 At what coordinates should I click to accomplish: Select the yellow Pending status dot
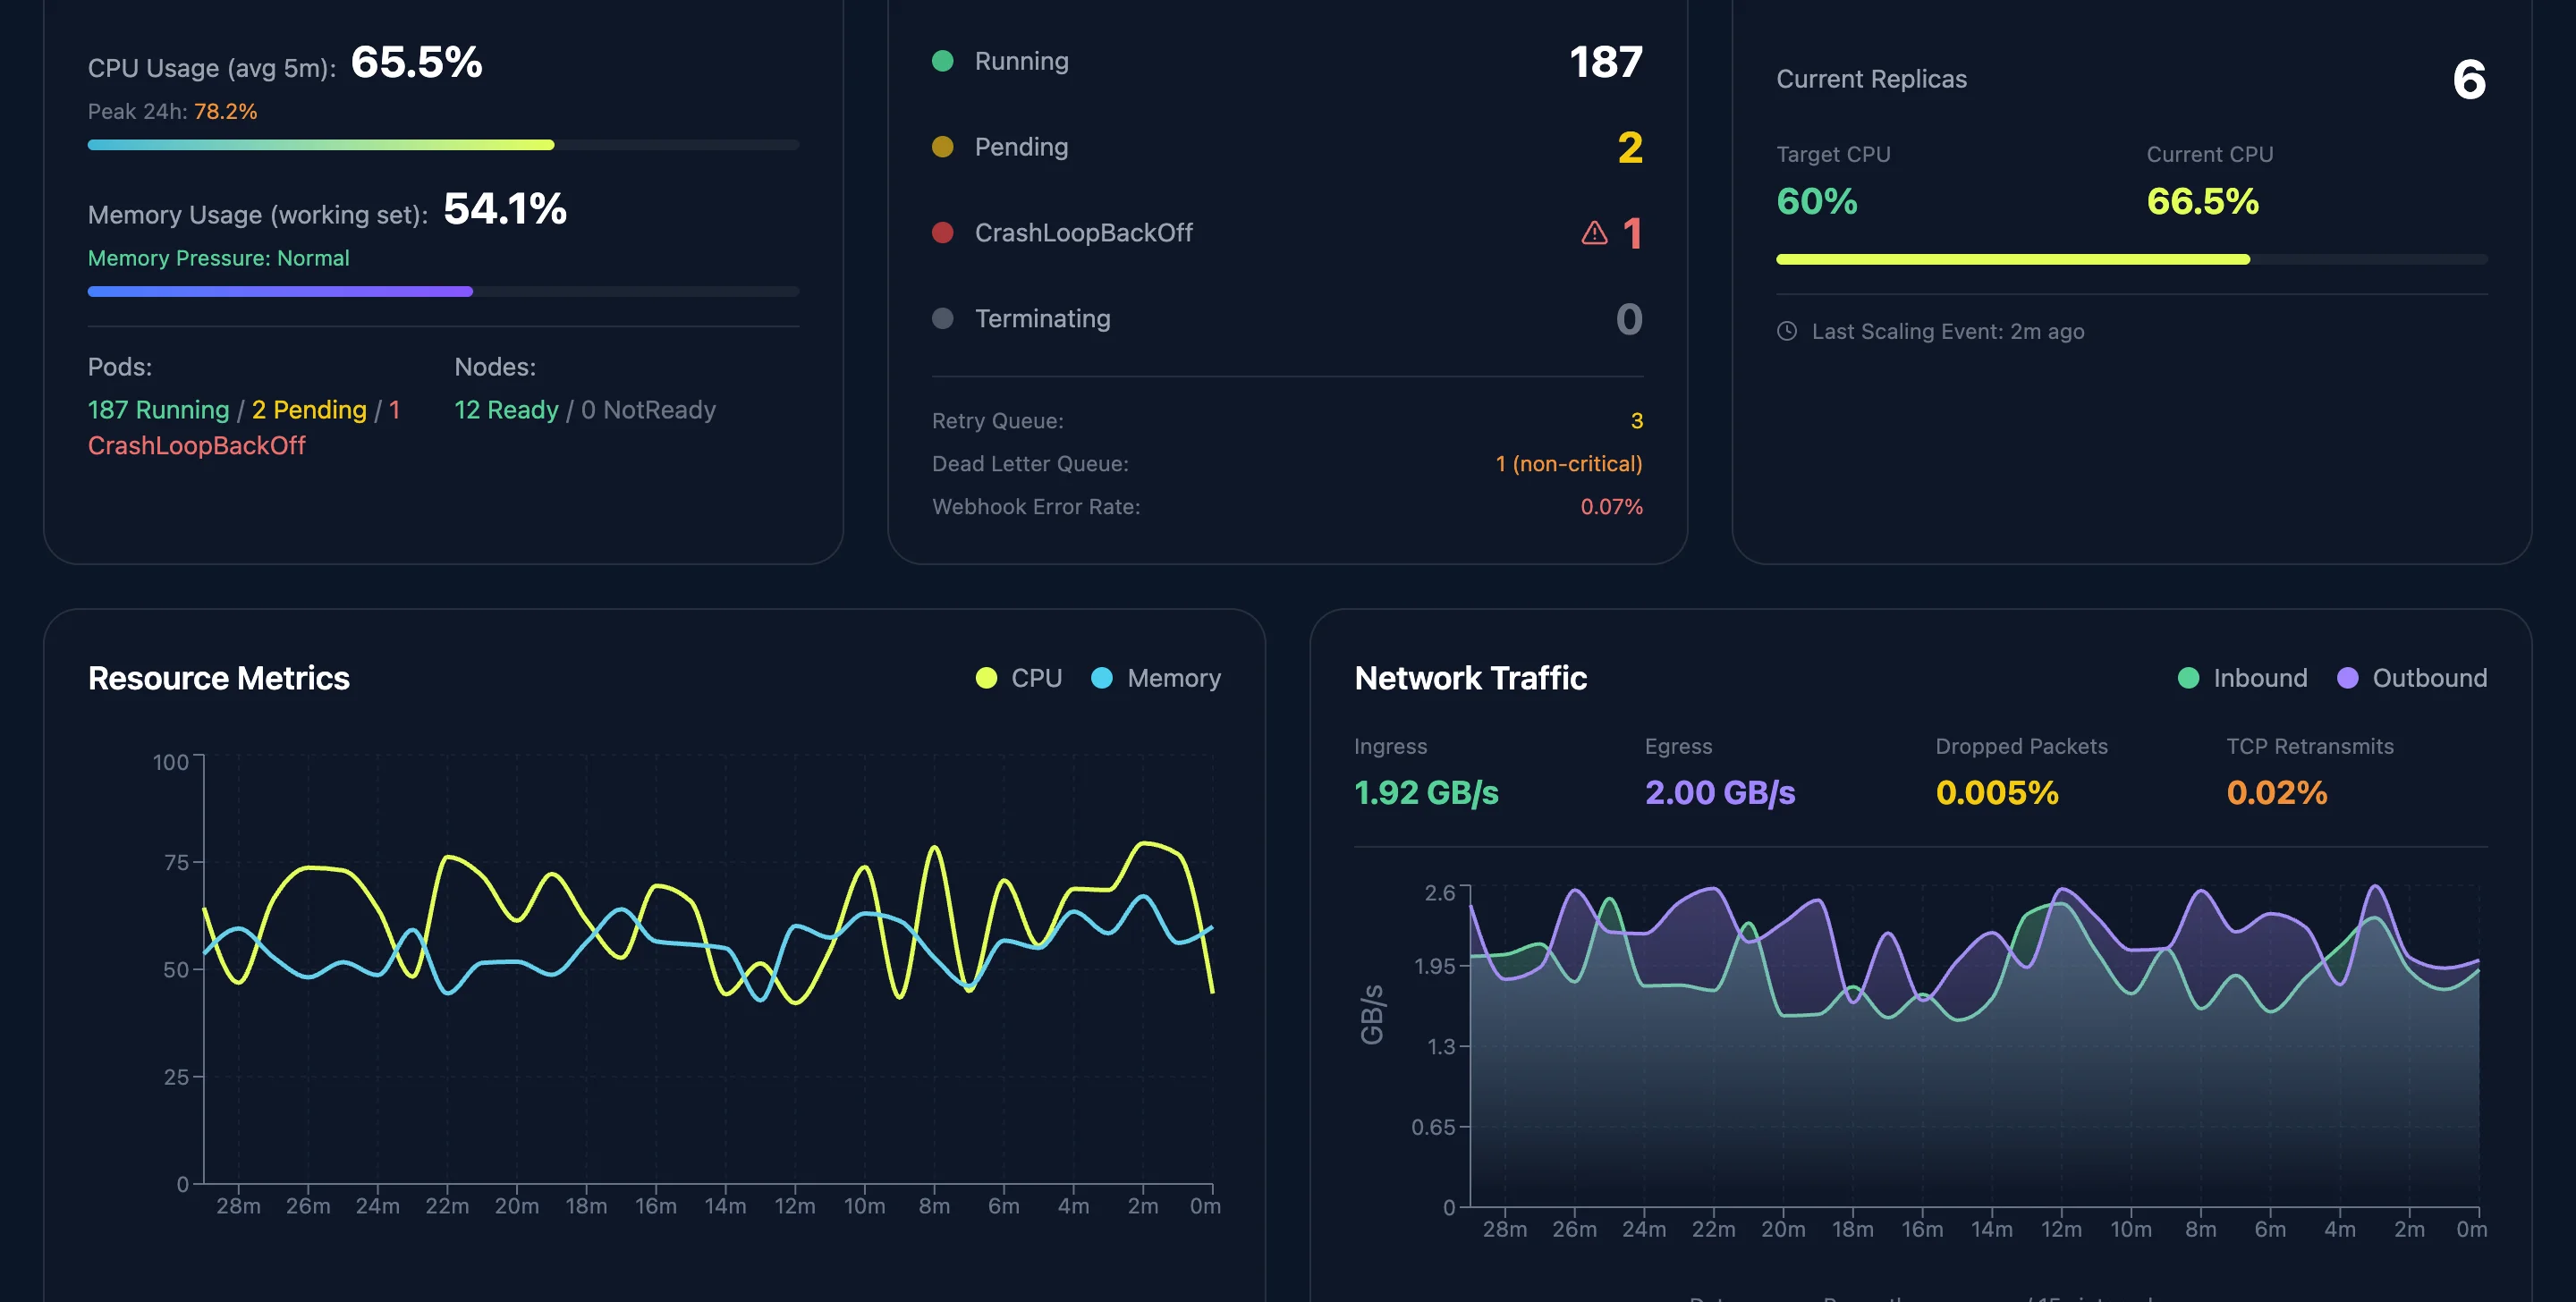(x=942, y=146)
